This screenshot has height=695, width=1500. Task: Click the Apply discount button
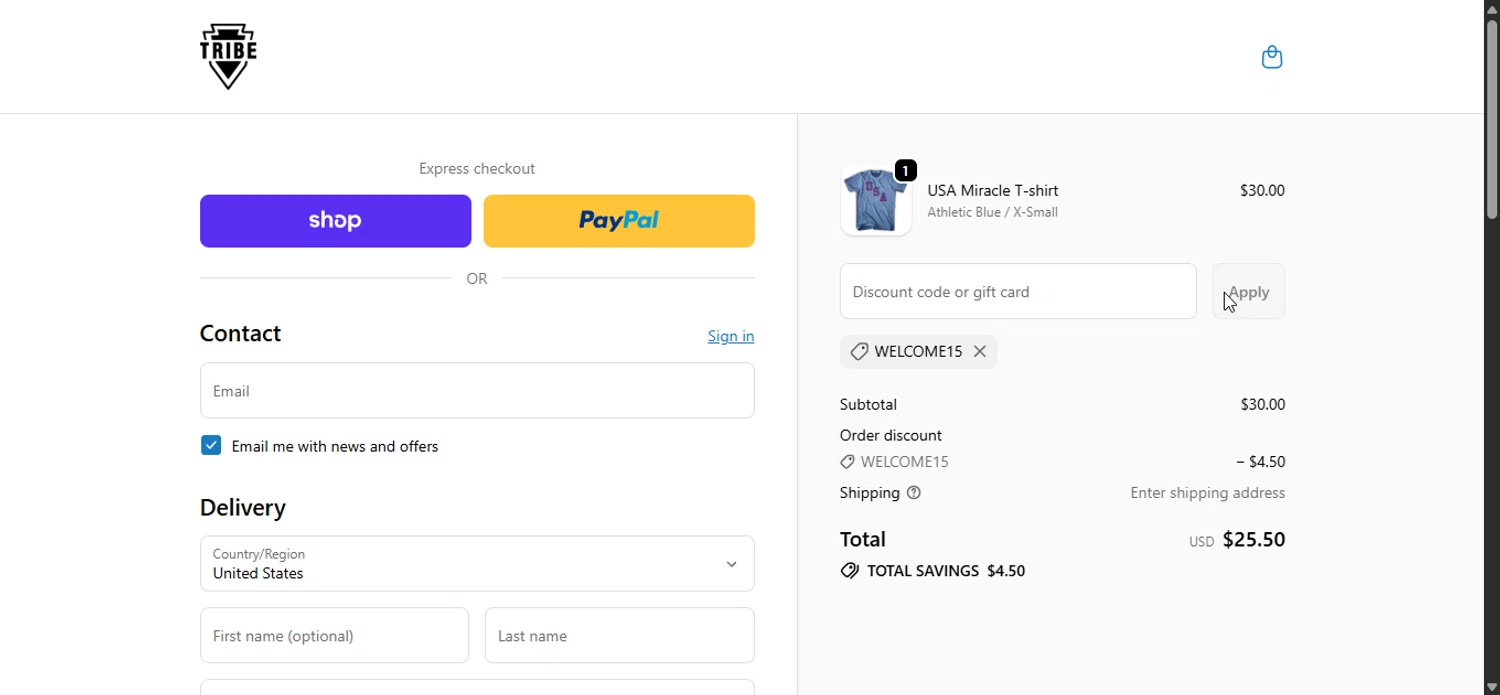(x=1249, y=291)
